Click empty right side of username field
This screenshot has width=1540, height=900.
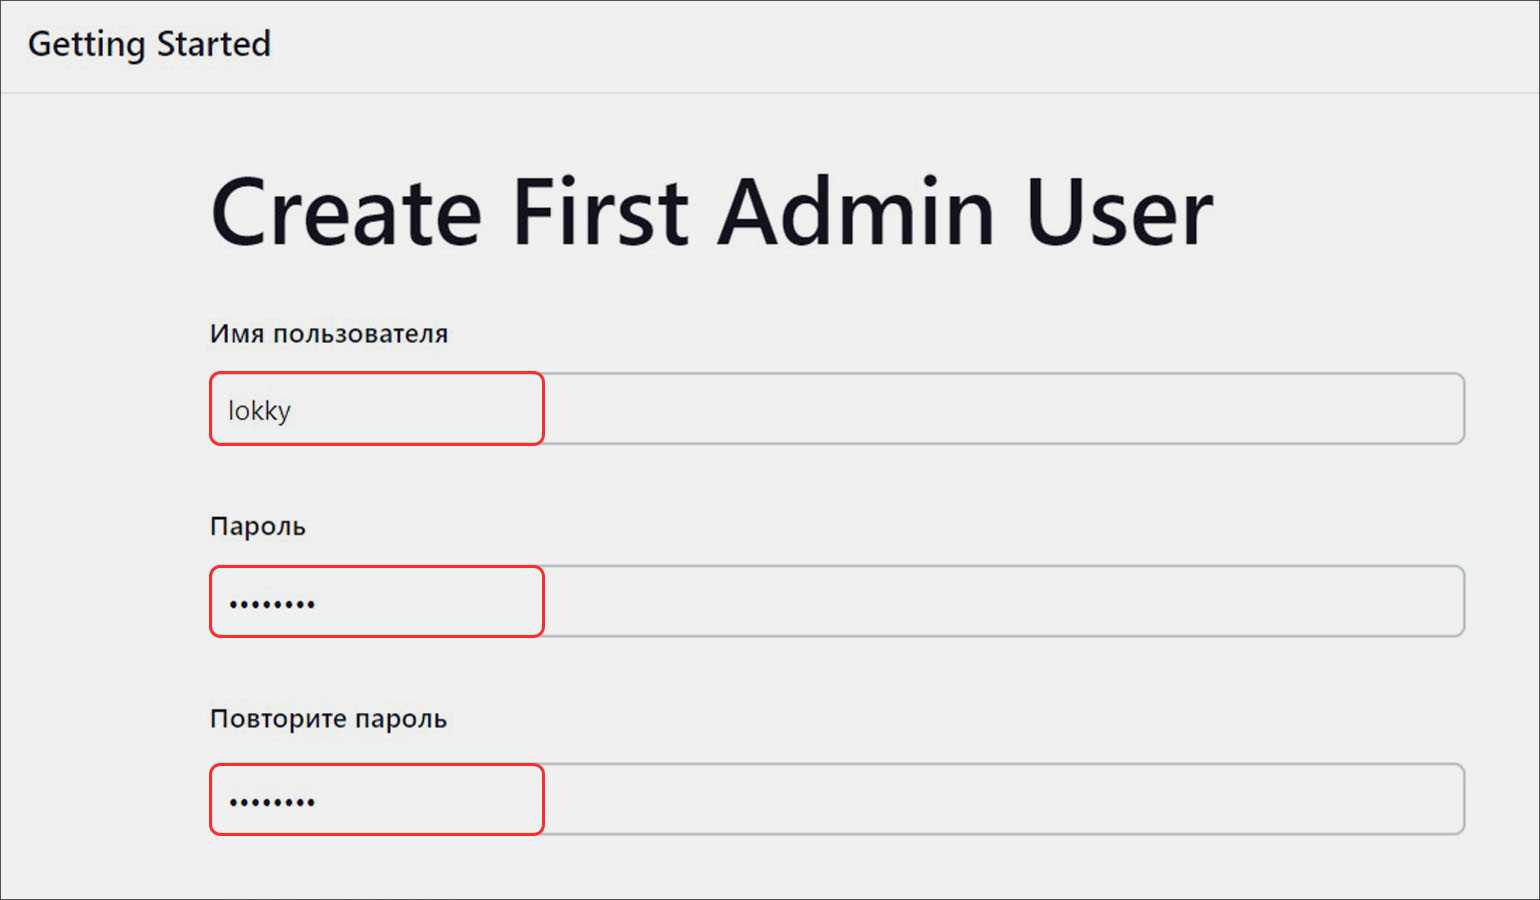pyautogui.click(x=1200, y=409)
